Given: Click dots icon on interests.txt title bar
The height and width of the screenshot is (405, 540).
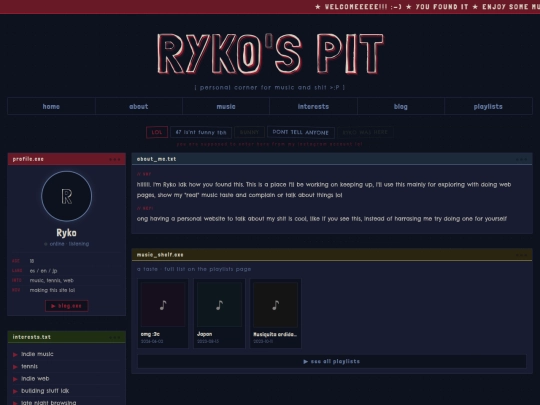Looking at the screenshot, I should [115, 338].
